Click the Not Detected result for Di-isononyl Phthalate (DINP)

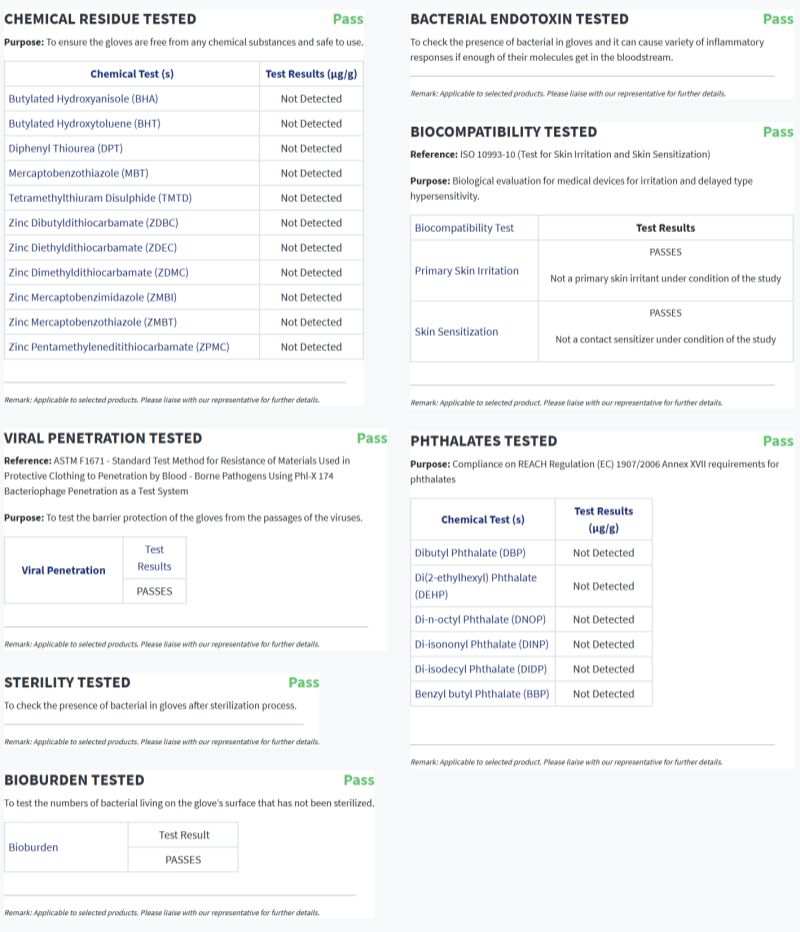[603, 644]
